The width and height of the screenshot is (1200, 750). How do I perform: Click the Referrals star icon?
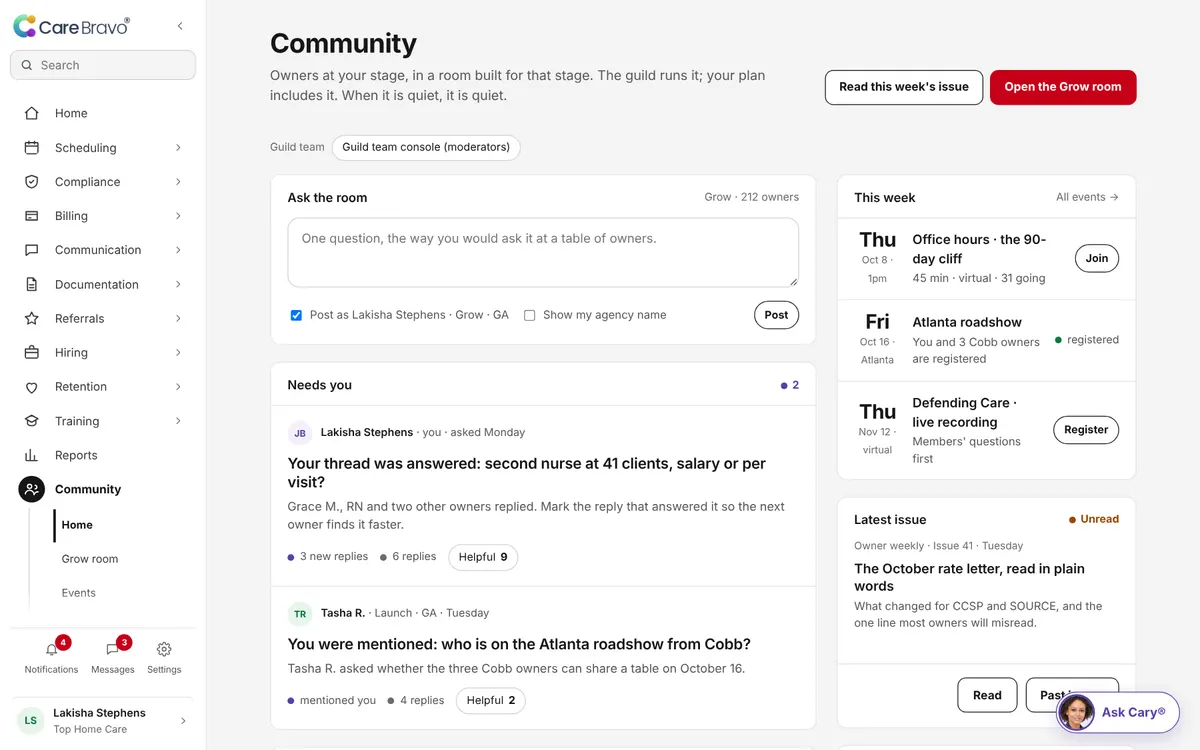[x=32, y=318]
